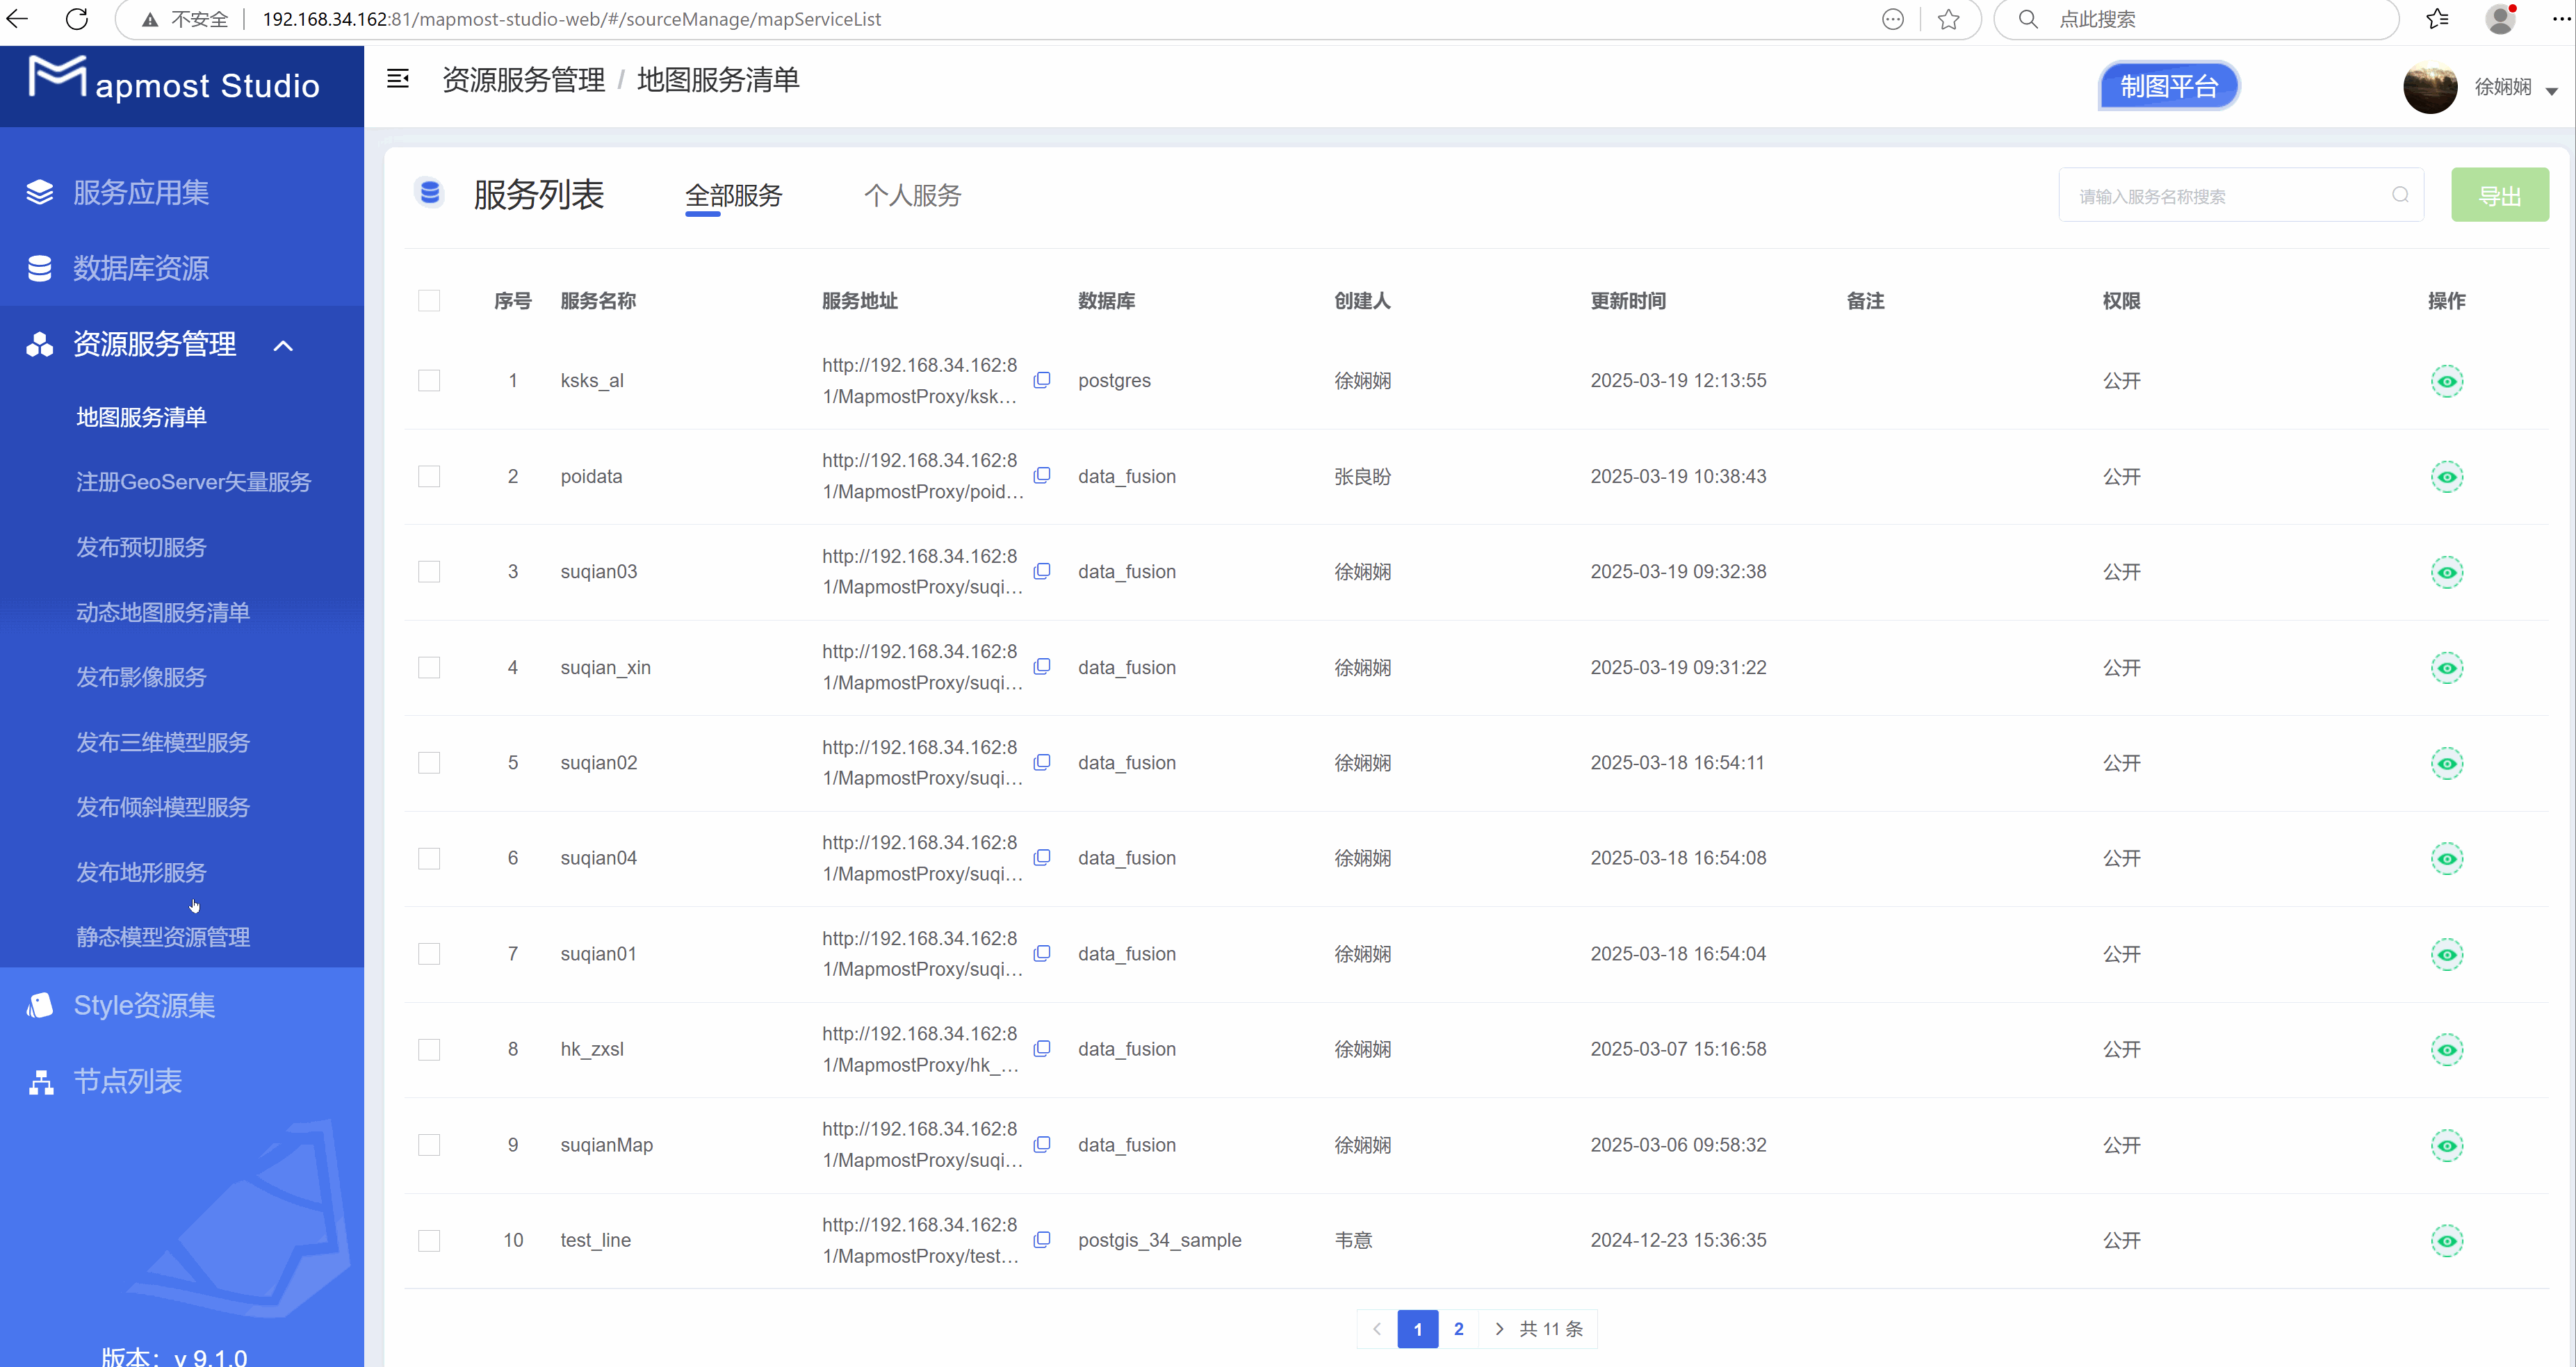Viewport: 2576px width, 1367px height.
Task: Open 数据库资源 in the sidebar
Action: coord(141,268)
